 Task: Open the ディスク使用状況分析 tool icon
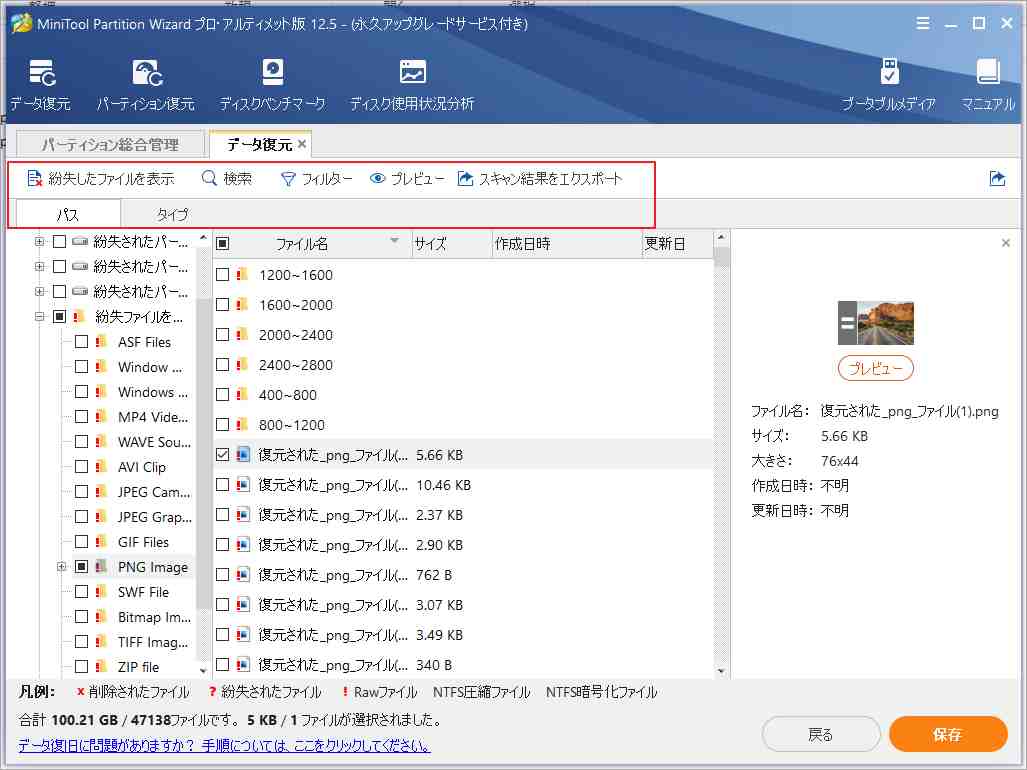pos(413,72)
